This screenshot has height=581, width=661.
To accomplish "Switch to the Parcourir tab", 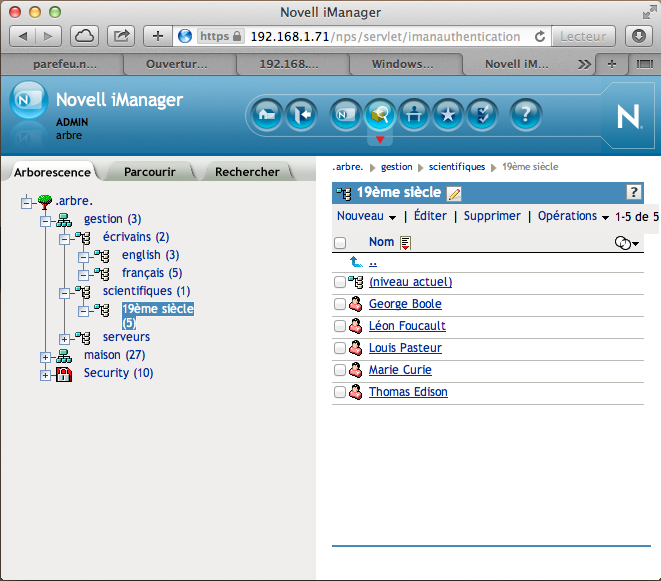I will click(150, 172).
